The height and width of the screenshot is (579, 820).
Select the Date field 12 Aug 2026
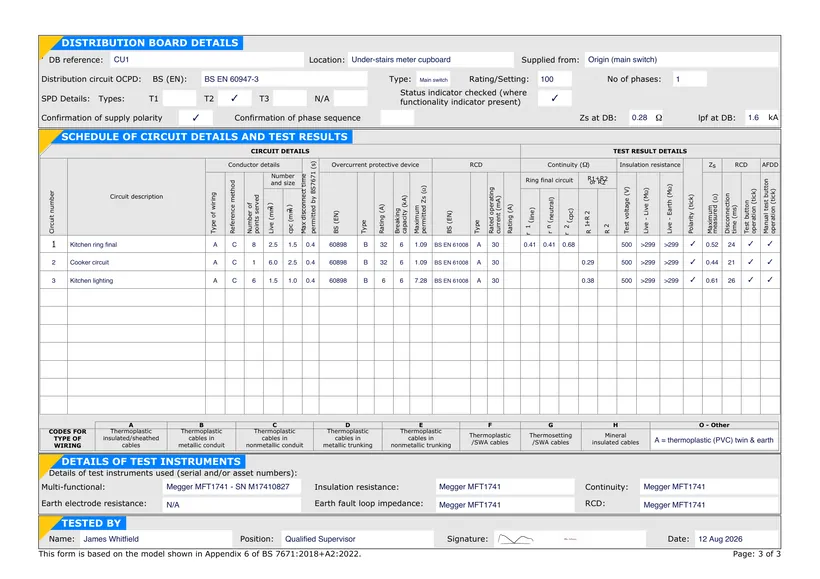click(736, 539)
